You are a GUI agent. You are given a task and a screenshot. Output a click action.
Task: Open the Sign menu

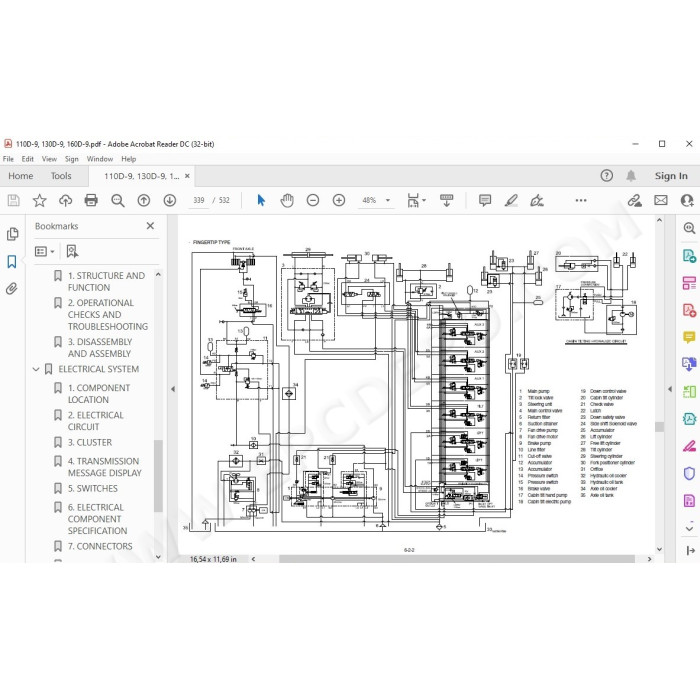click(x=71, y=159)
